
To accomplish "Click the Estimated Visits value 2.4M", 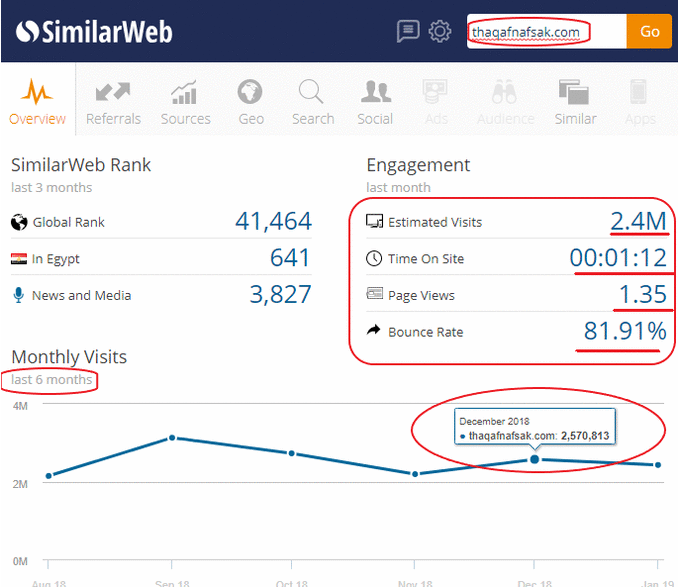I will (639, 221).
